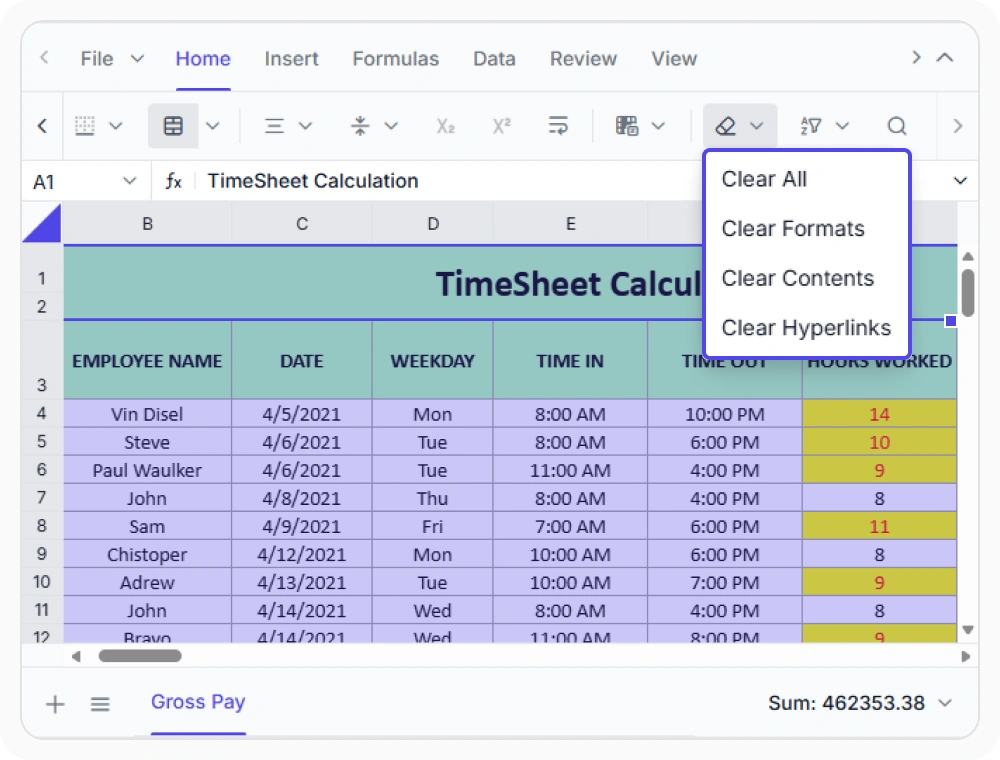Expand the horizontal align dropdown arrow
The image size is (1000, 760).
(x=305, y=126)
